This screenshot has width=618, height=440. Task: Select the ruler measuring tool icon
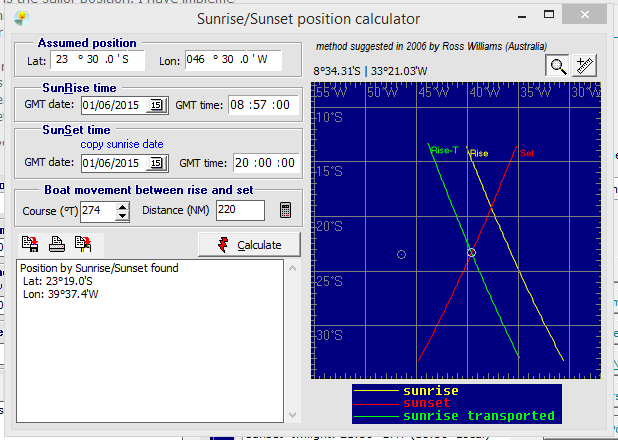click(584, 65)
